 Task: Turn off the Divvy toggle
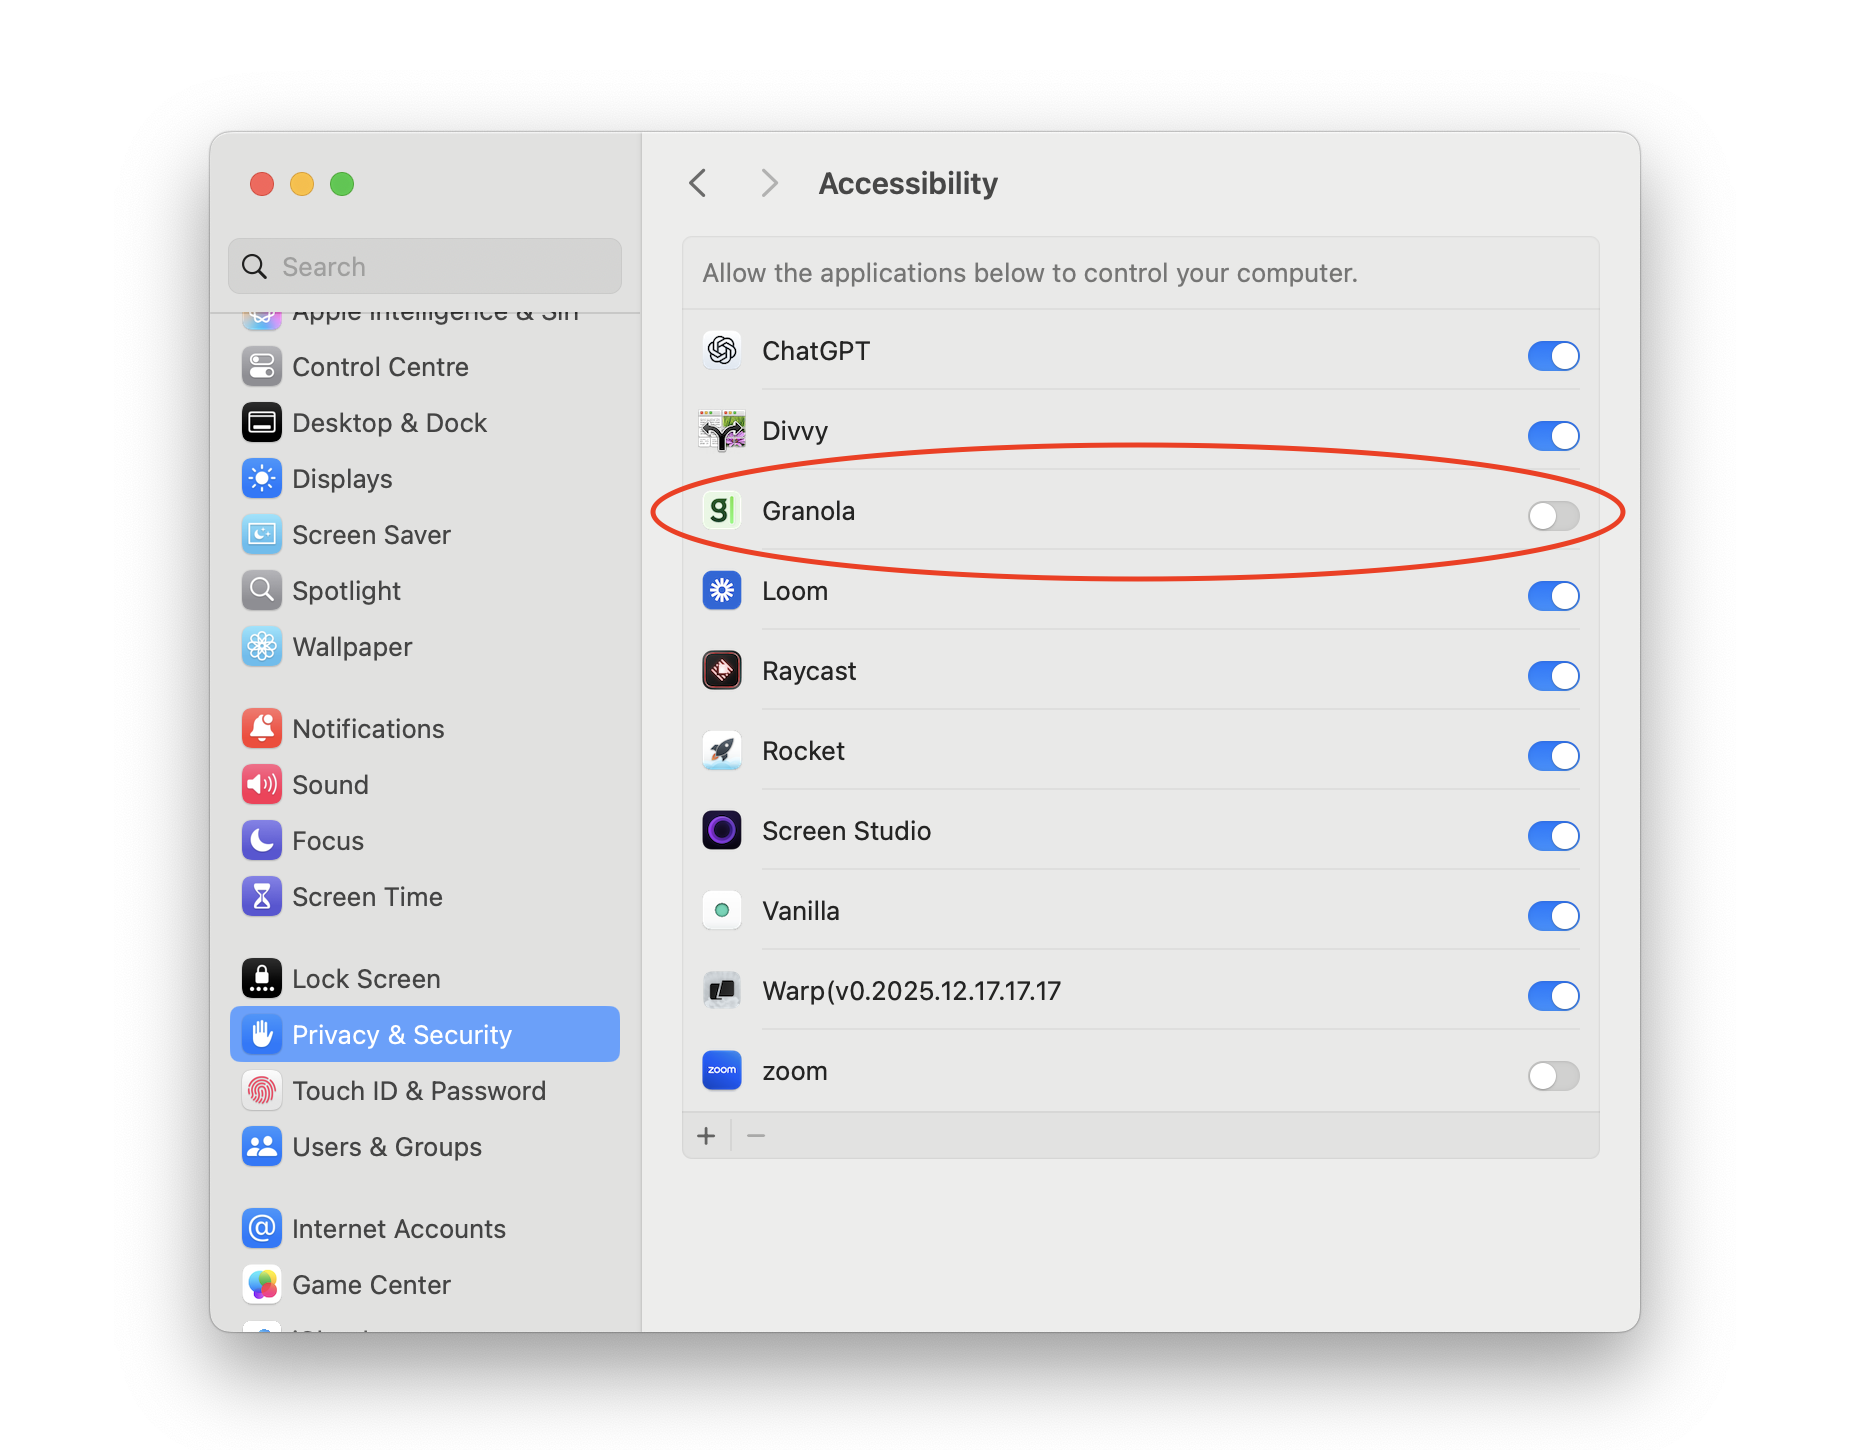pos(1553,435)
